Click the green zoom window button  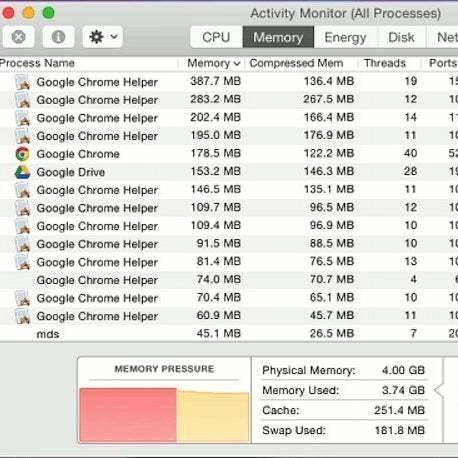[48, 13]
